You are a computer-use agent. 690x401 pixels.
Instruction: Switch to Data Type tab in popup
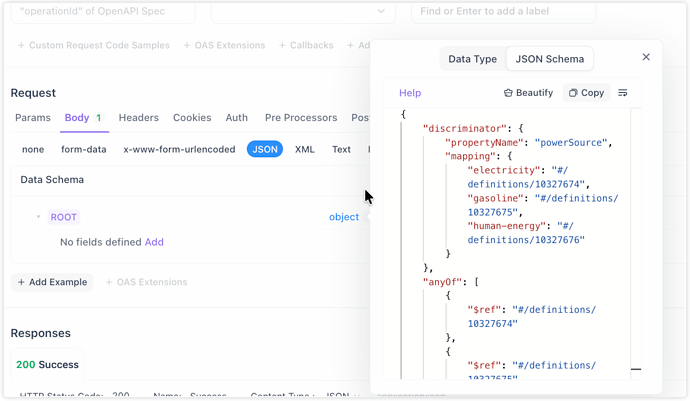[472, 59]
